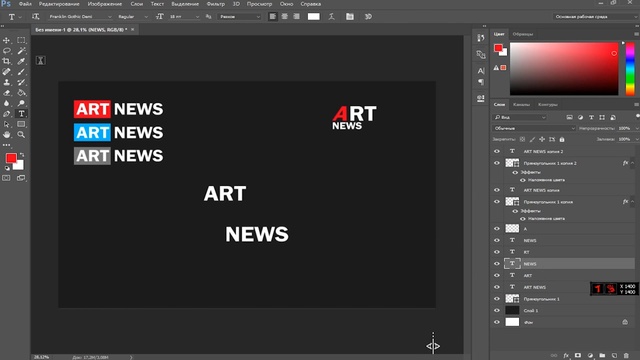Switch to the 'Каналы' tab
Viewport: 640px width, 360px height.
[521, 105]
